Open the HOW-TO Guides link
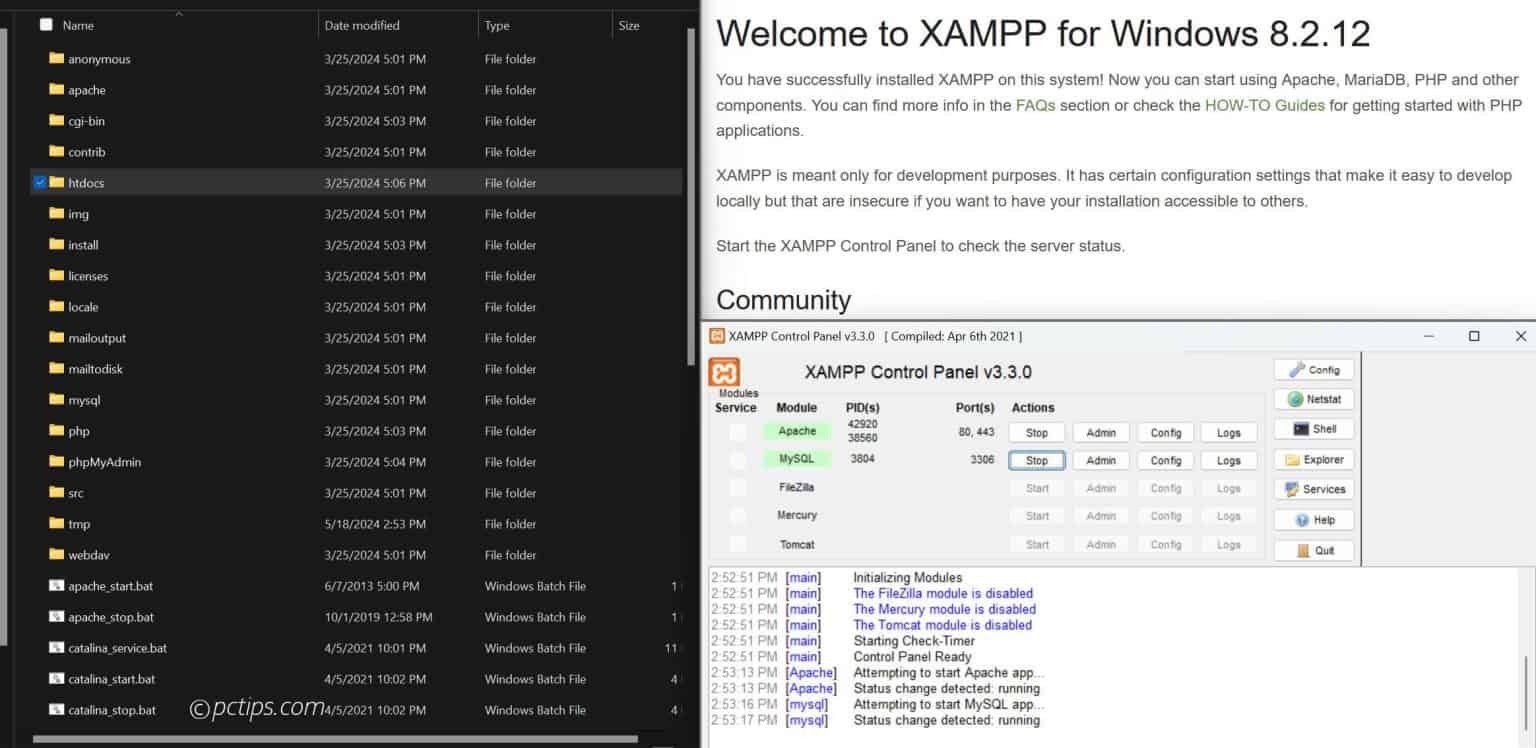 pyautogui.click(x=1264, y=105)
